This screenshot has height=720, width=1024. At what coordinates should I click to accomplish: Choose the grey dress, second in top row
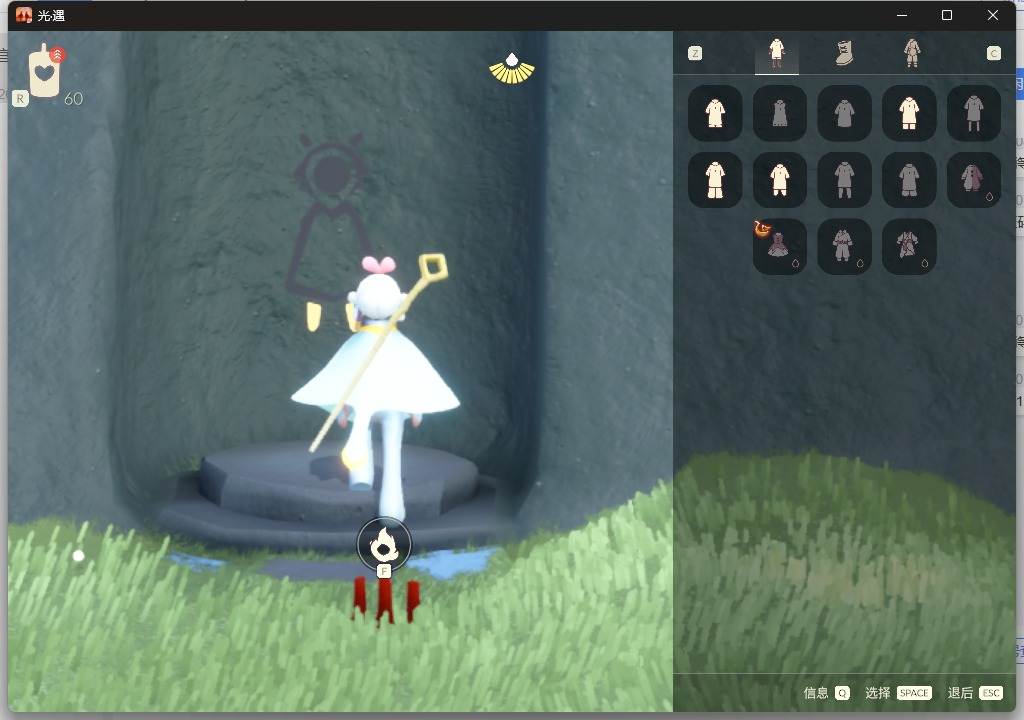point(780,113)
